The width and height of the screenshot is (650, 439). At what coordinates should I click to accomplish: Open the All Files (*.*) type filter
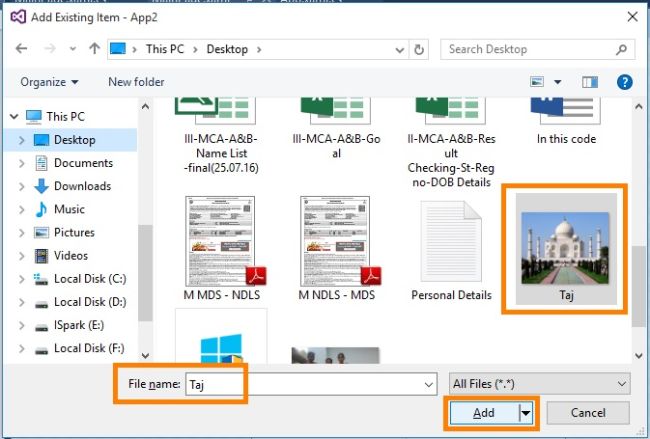coord(539,384)
